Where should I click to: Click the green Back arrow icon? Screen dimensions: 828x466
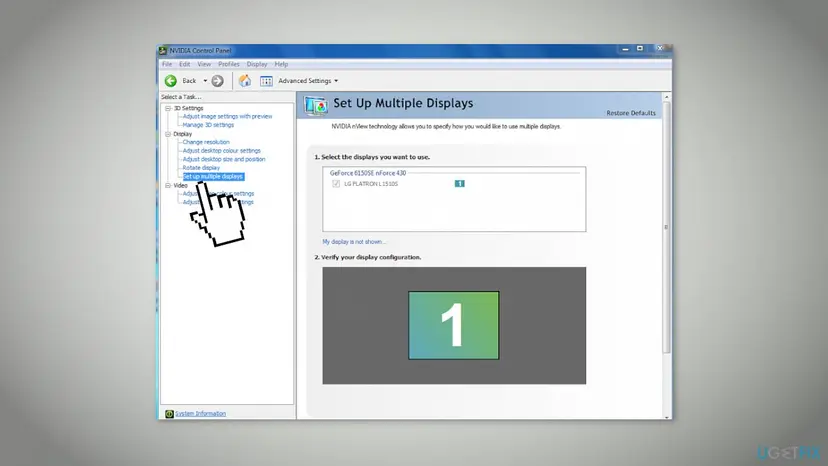(171, 81)
